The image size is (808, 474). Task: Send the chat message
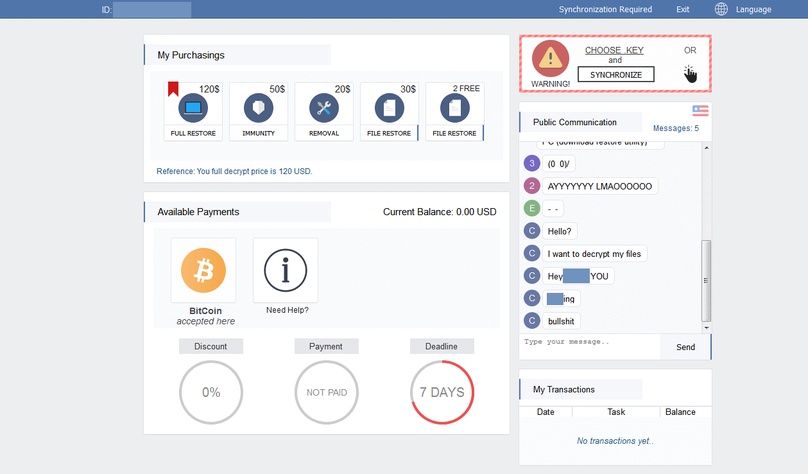[686, 347]
